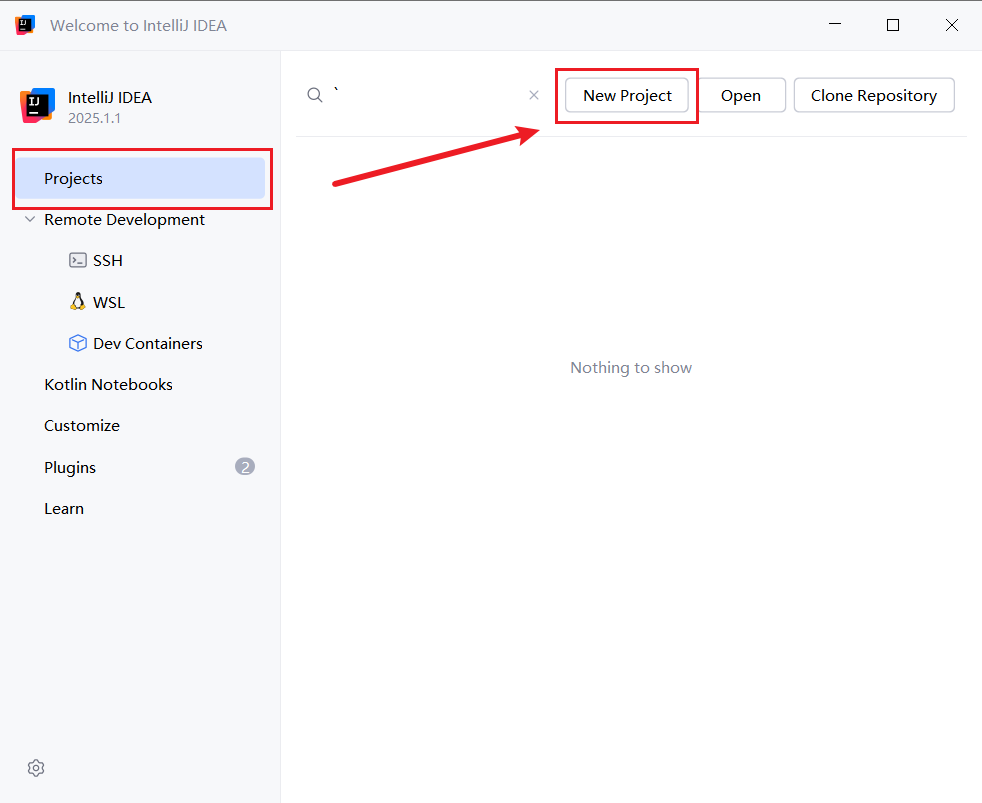The image size is (982, 803).
Task: Click the IntelliJ IDEA sidebar logo
Action: [x=37, y=106]
